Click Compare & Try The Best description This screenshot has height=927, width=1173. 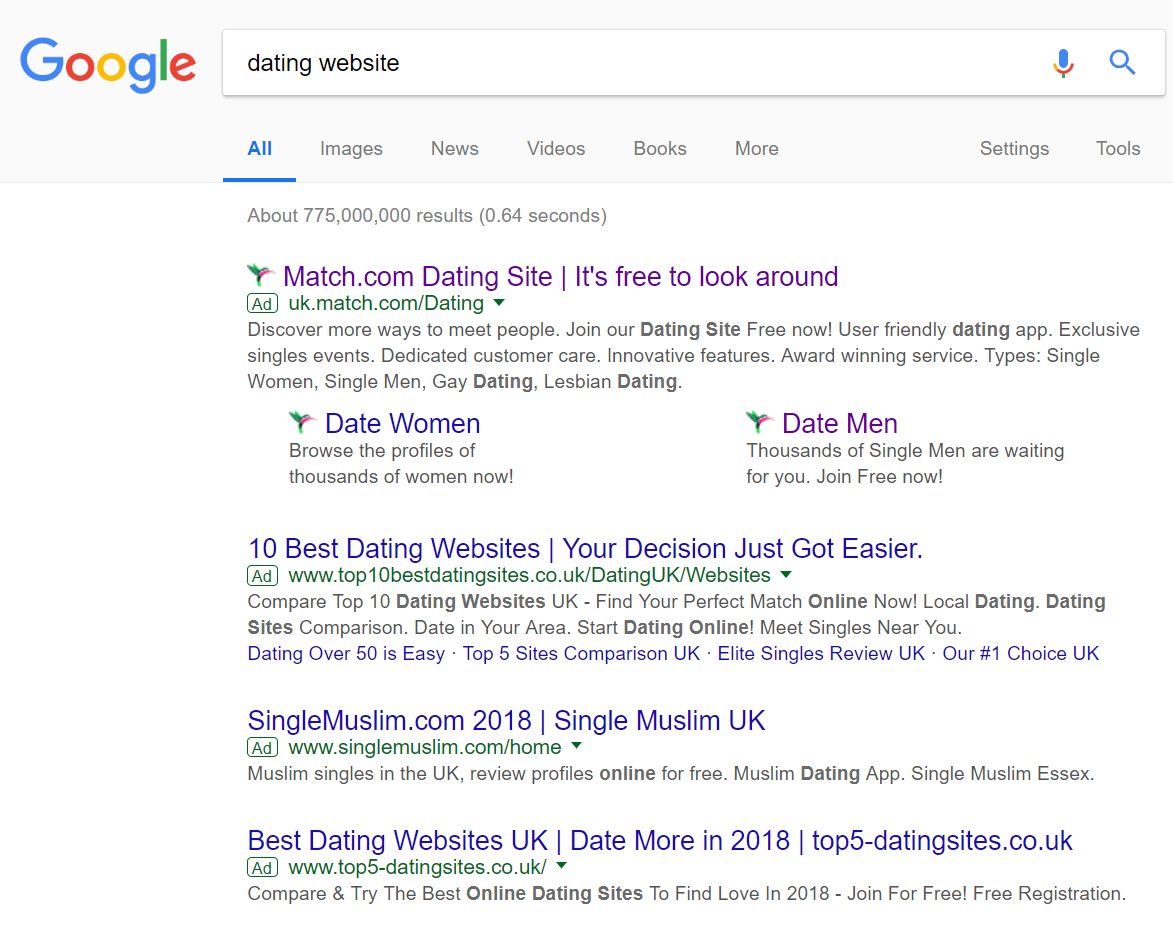point(687,893)
